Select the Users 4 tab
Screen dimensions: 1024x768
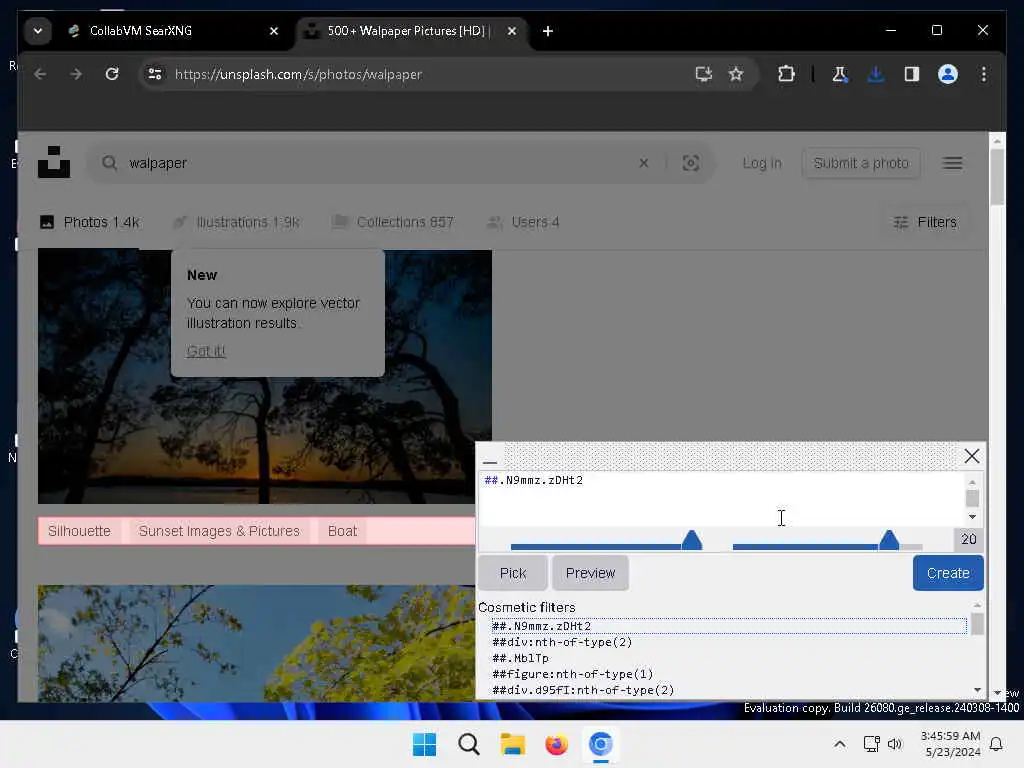(523, 222)
